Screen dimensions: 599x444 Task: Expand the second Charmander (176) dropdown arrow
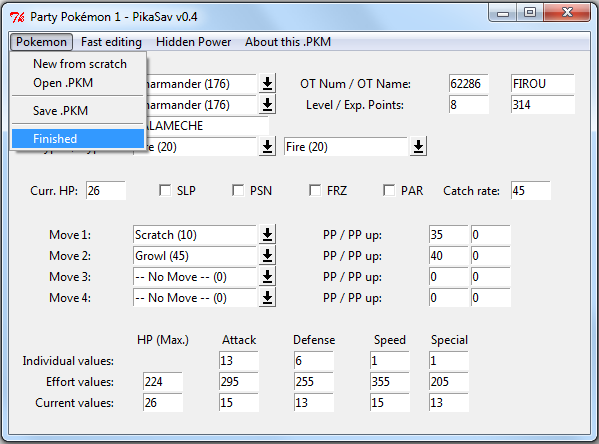267,105
